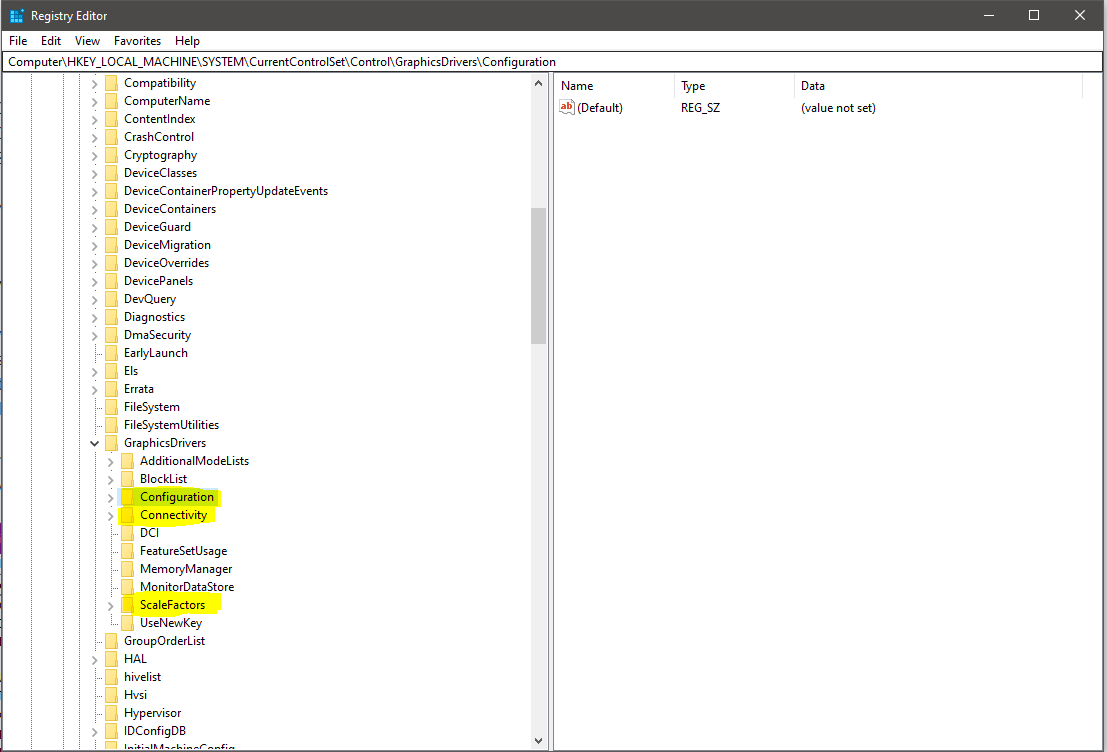Select the DeviceContainers folder icon

tap(112, 209)
